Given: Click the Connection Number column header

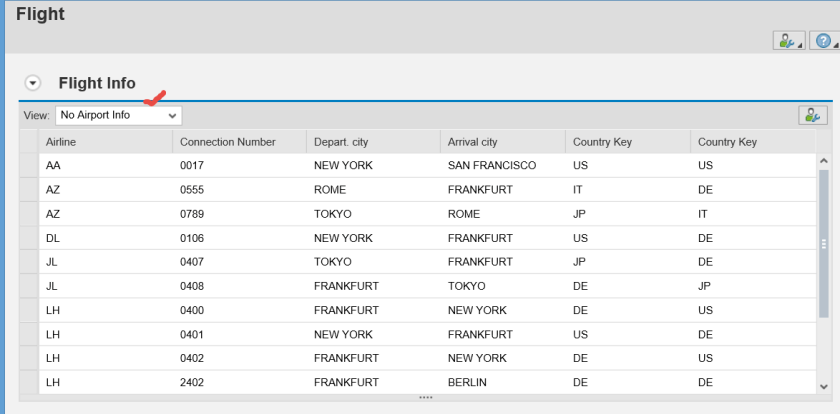Looking at the screenshot, I should click(235, 142).
